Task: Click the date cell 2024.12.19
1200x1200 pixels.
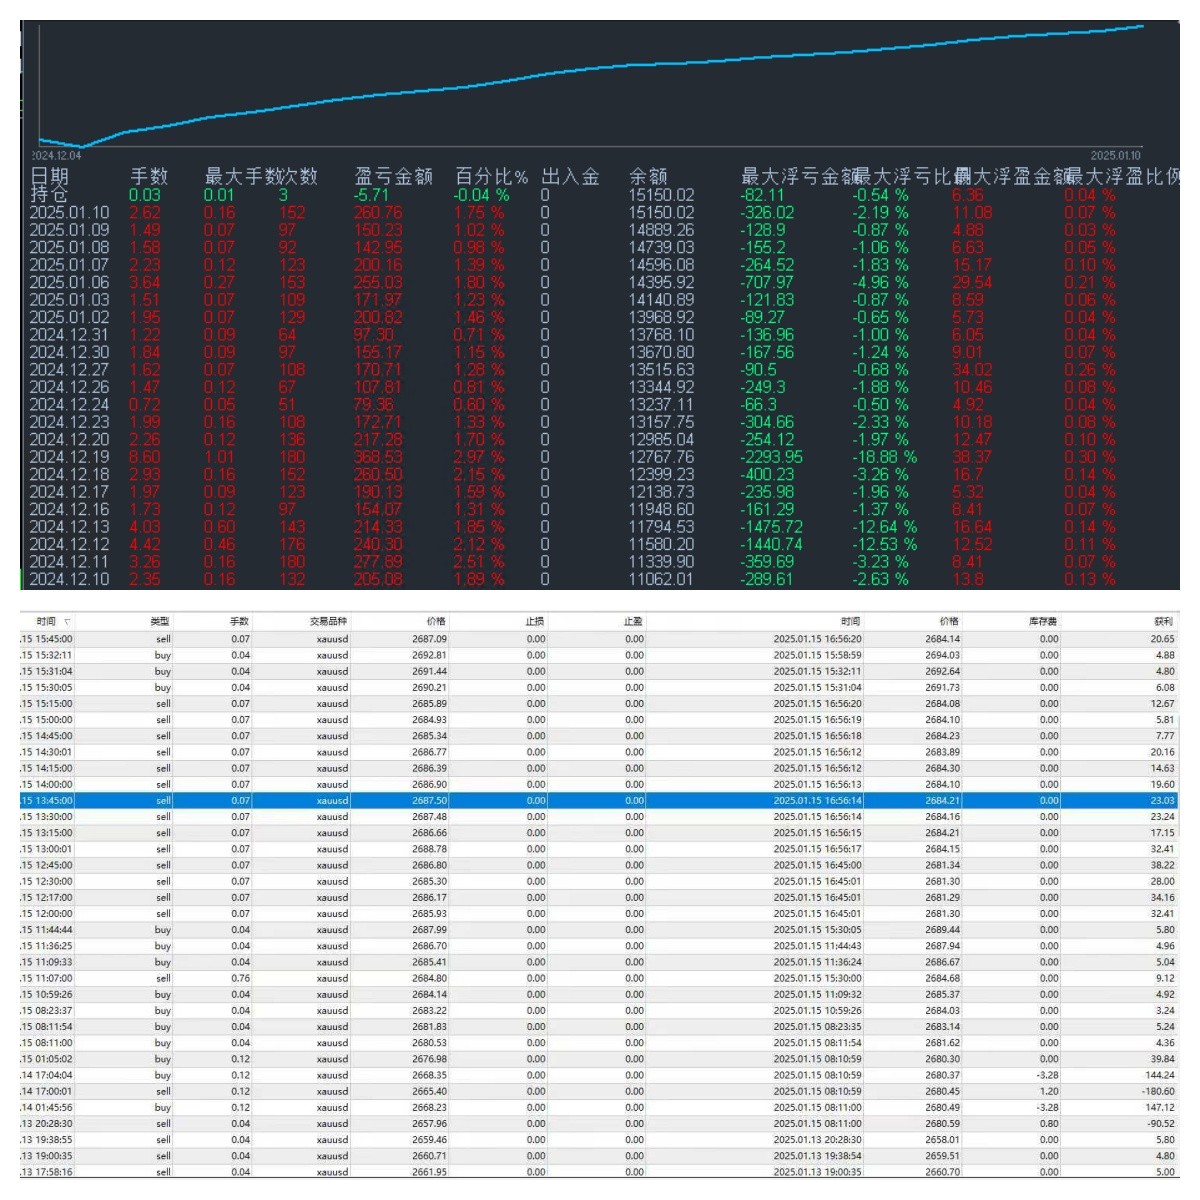Action: pos(69,457)
